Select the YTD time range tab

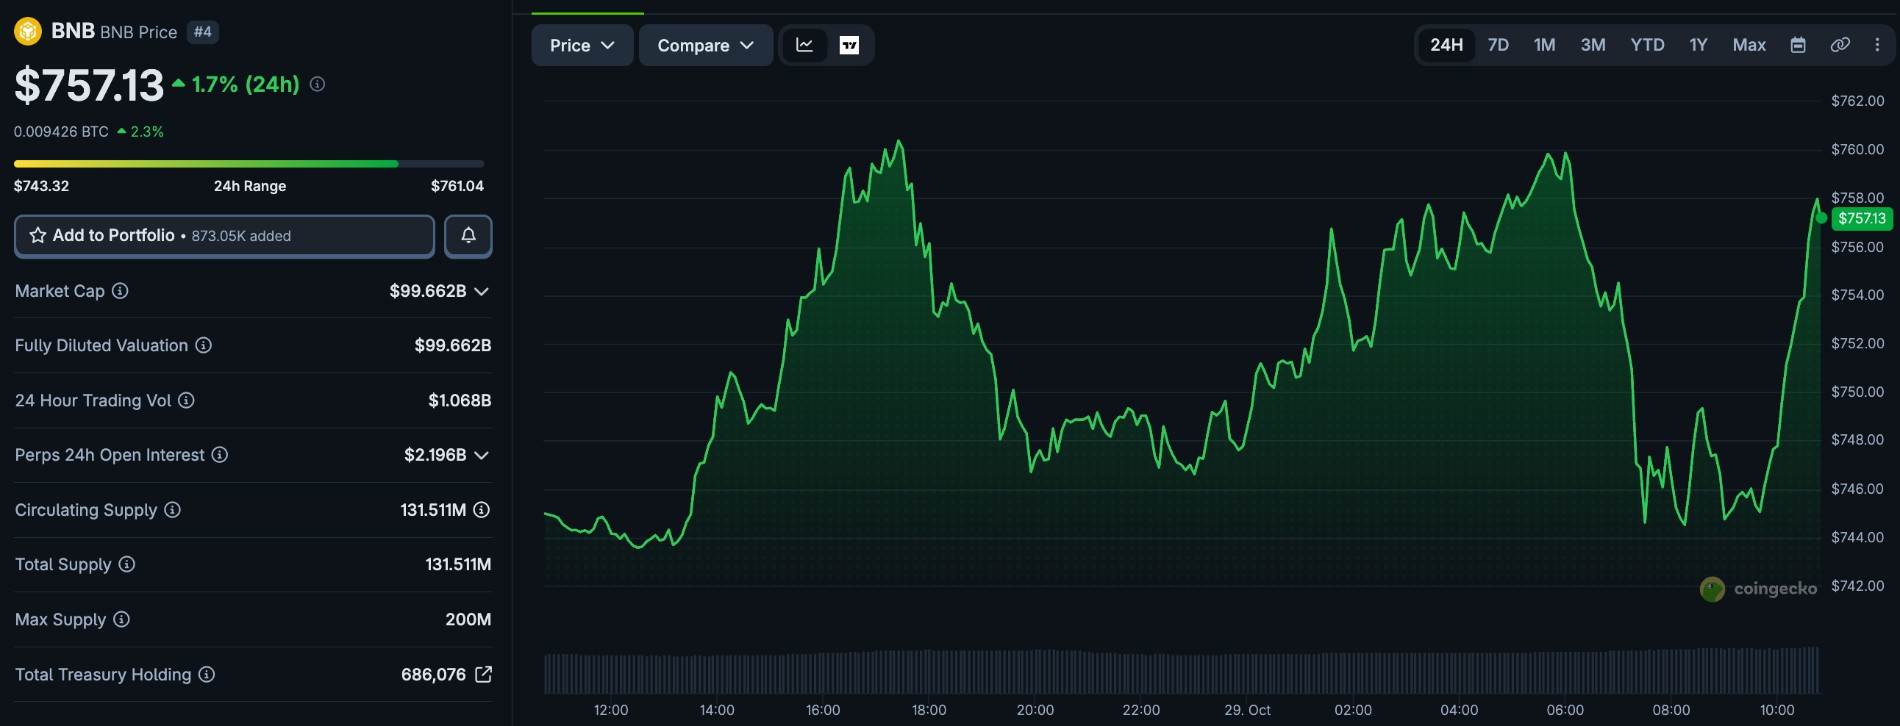coord(1647,45)
